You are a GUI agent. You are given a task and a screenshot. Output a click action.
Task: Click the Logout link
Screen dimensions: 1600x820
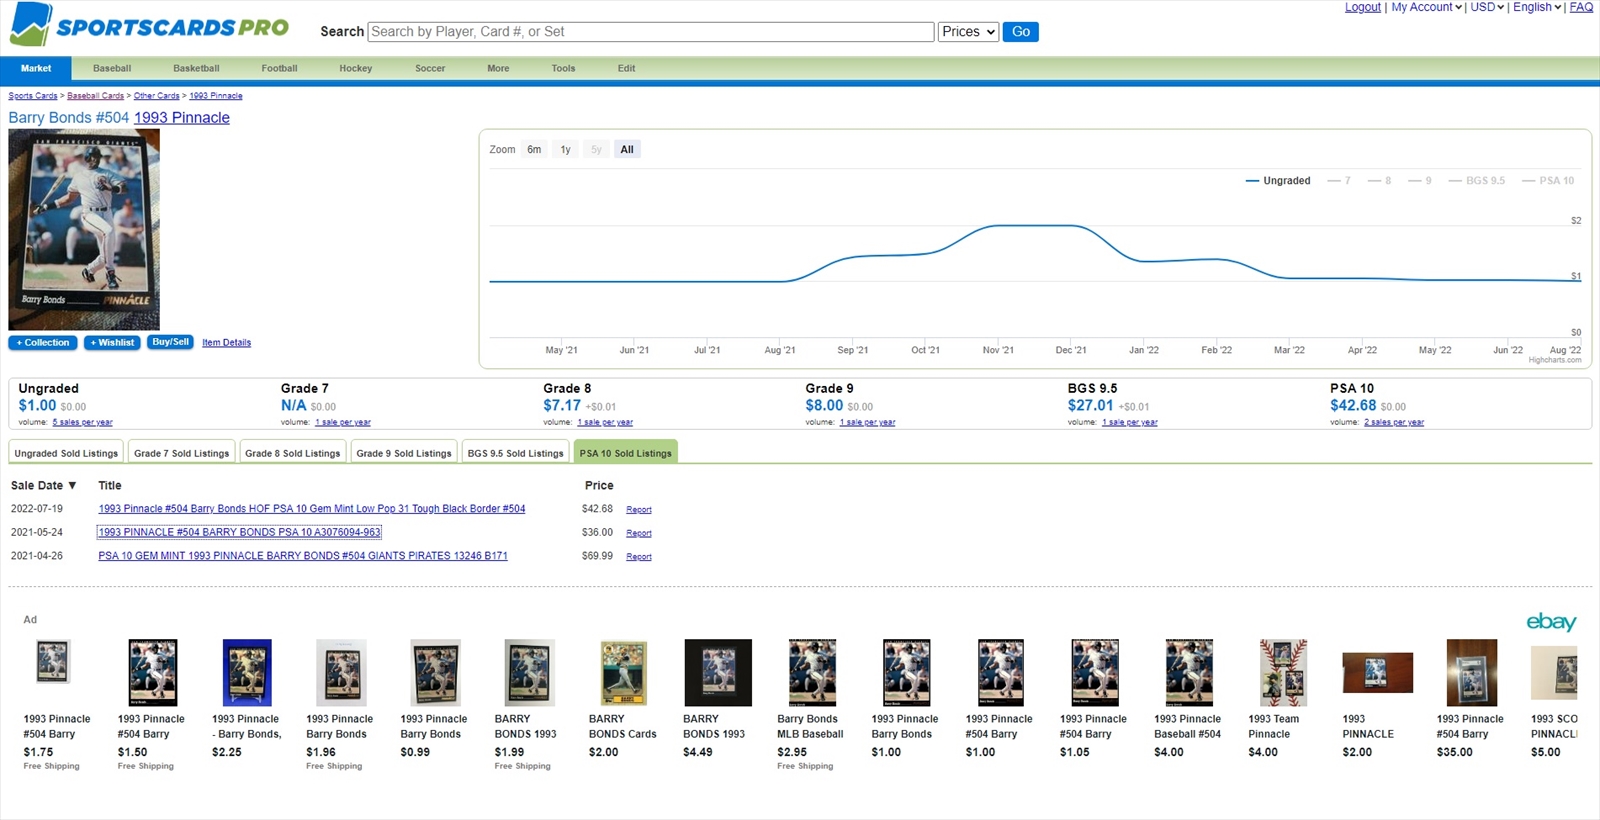1362,7
